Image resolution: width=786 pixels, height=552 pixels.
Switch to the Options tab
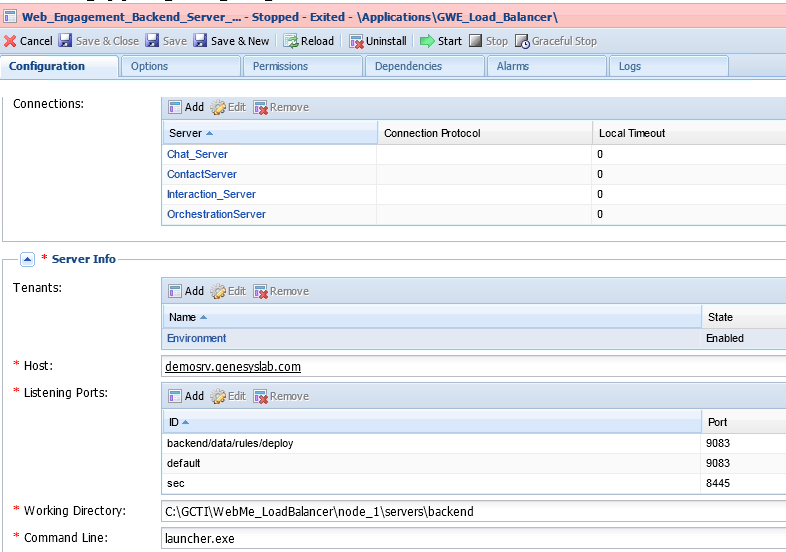[x=180, y=66]
